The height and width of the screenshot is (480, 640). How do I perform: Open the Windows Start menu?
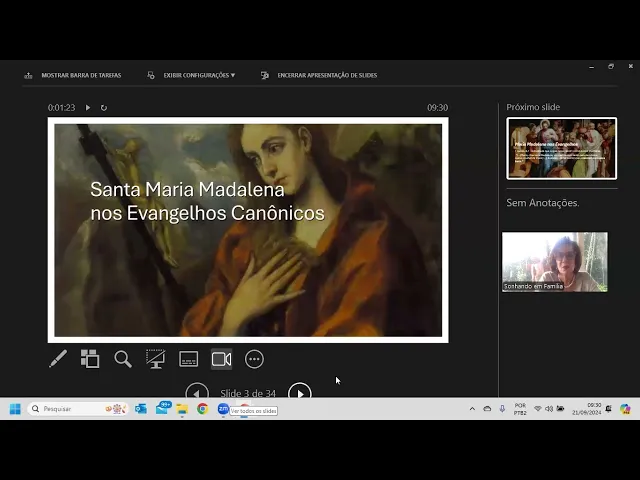point(15,409)
